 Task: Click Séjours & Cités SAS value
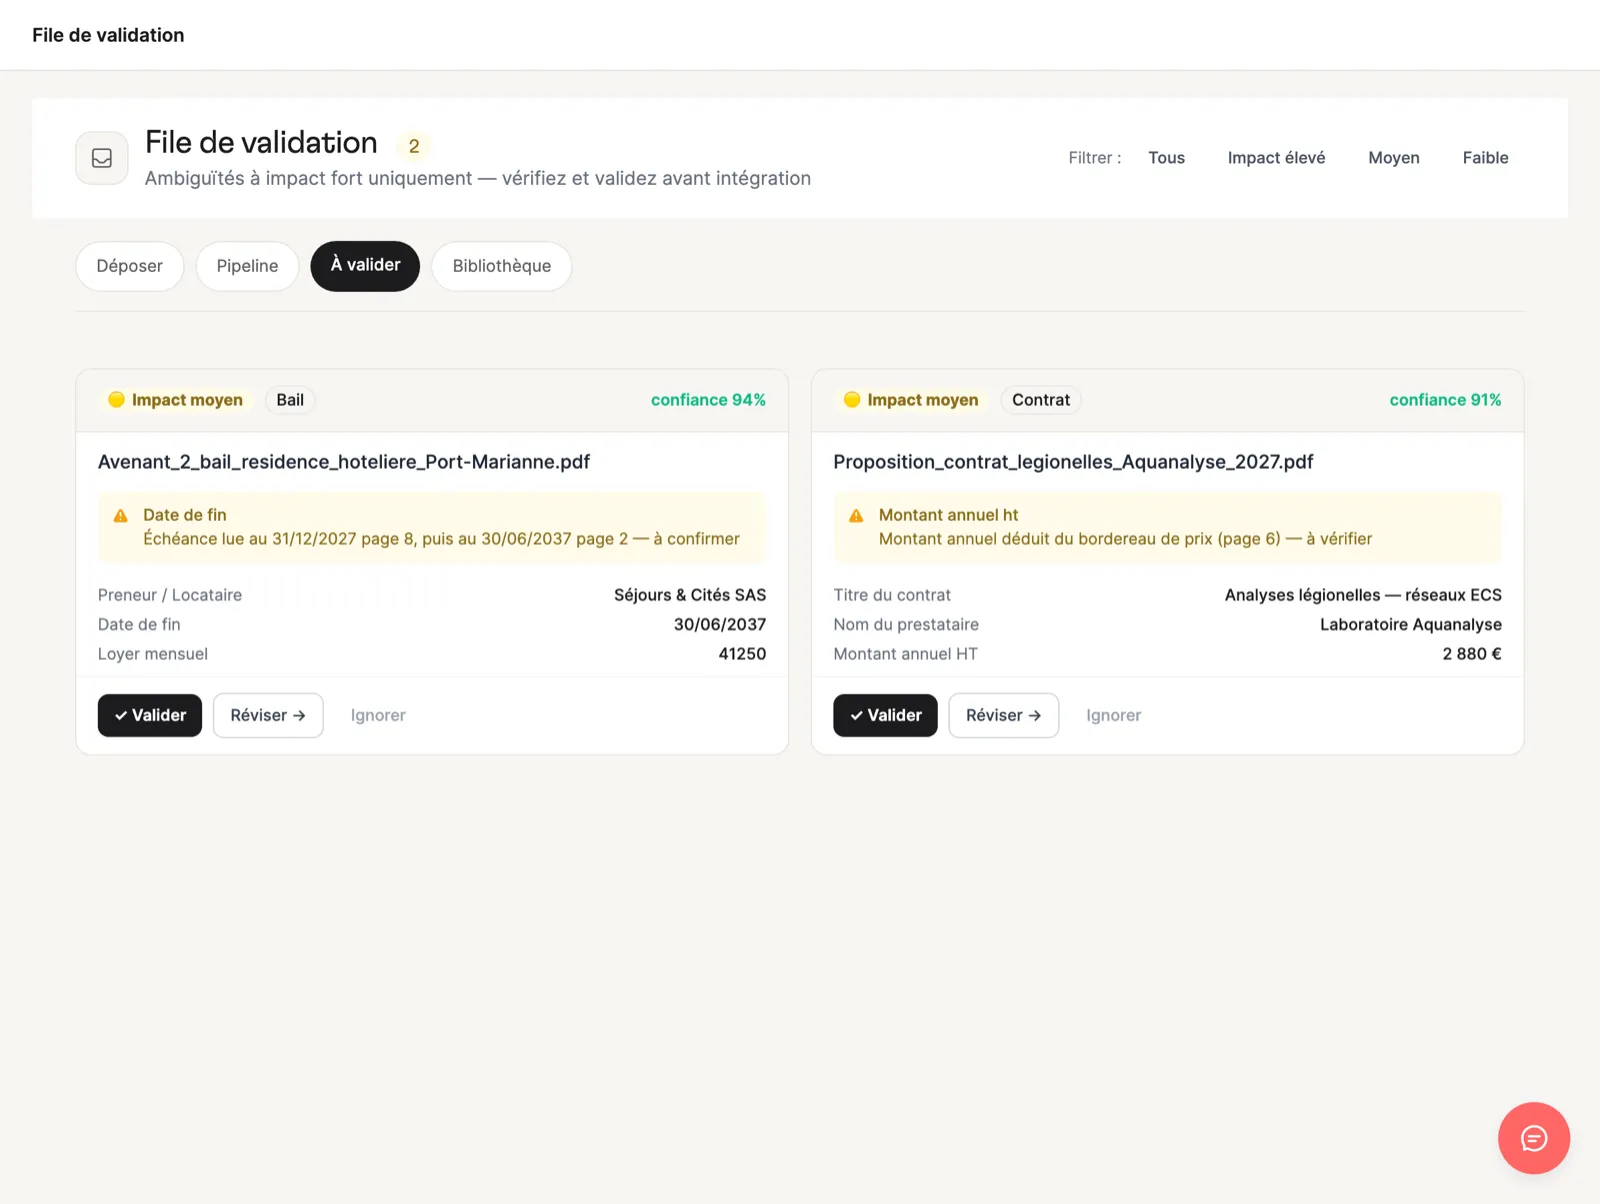pyautogui.click(x=690, y=595)
